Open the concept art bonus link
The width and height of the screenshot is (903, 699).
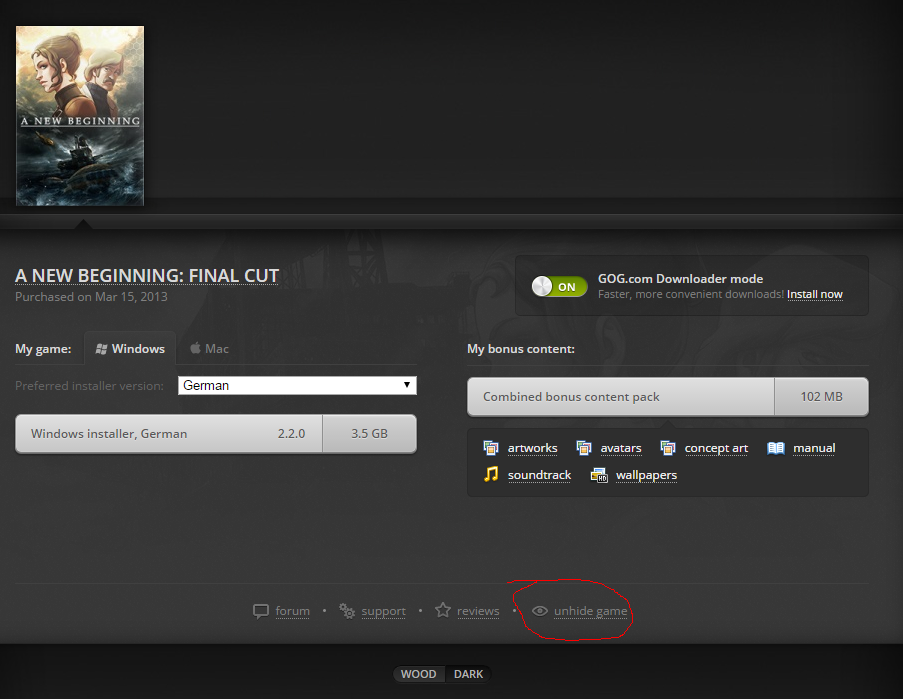point(716,448)
